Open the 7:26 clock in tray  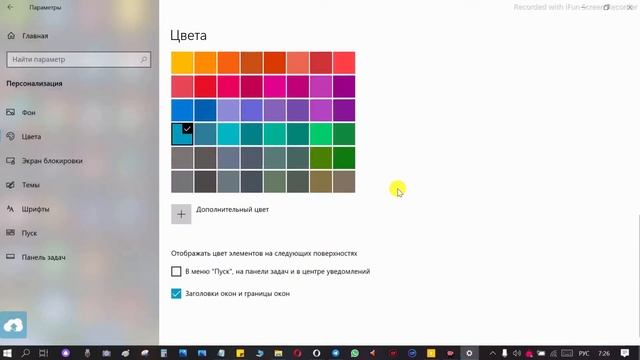604,353
